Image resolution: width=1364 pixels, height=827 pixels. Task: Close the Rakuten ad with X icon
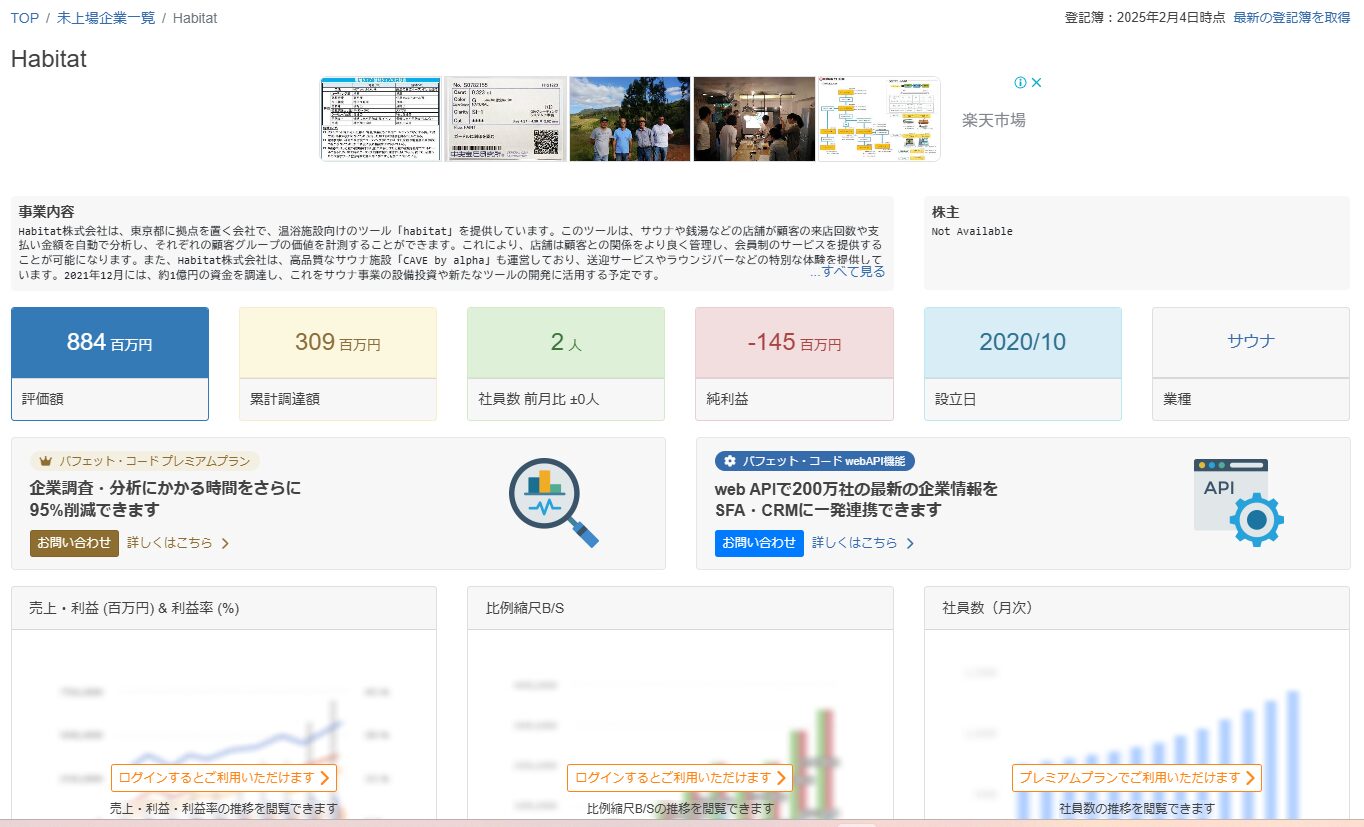click(1036, 83)
